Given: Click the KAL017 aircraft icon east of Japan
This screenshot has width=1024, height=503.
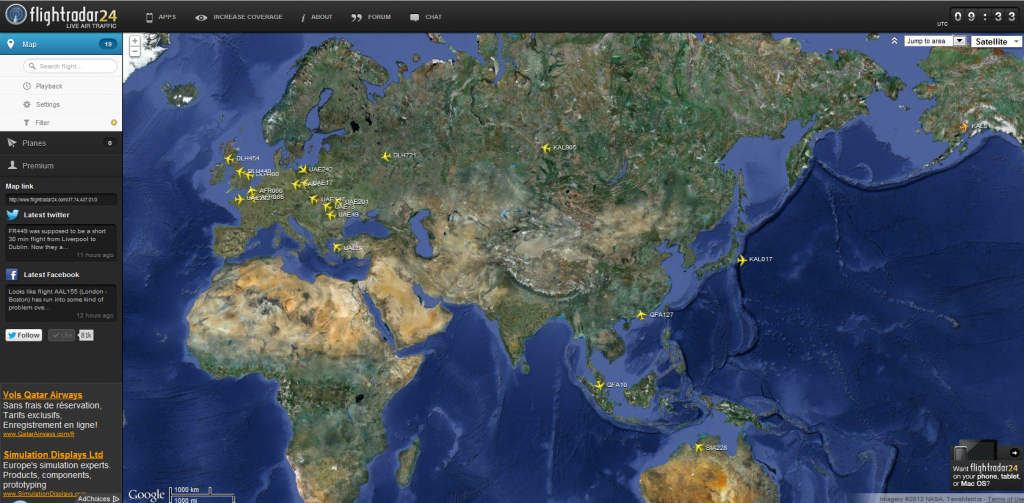Looking at the screenshot, I should 742,260.
